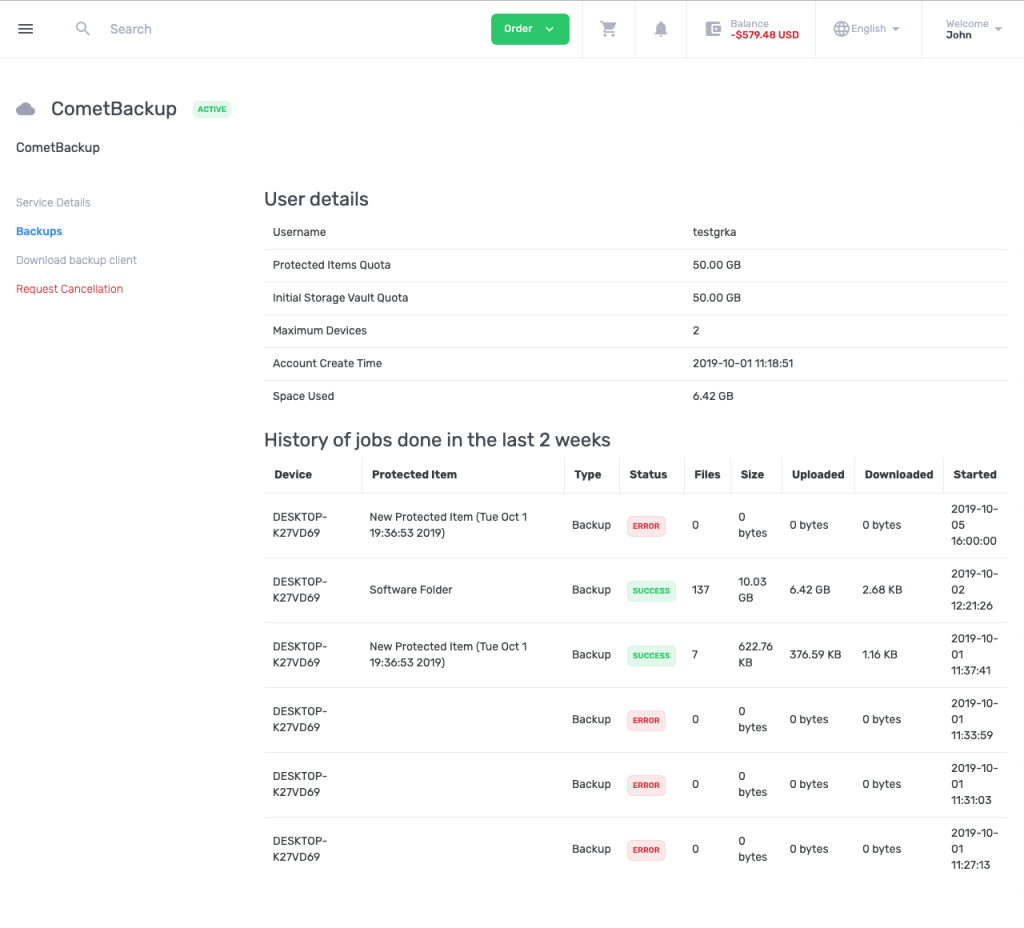This screenshot has width=1024, height=928.
Task: Click the 1.16 KB downloaded cell
Action: 880,654
